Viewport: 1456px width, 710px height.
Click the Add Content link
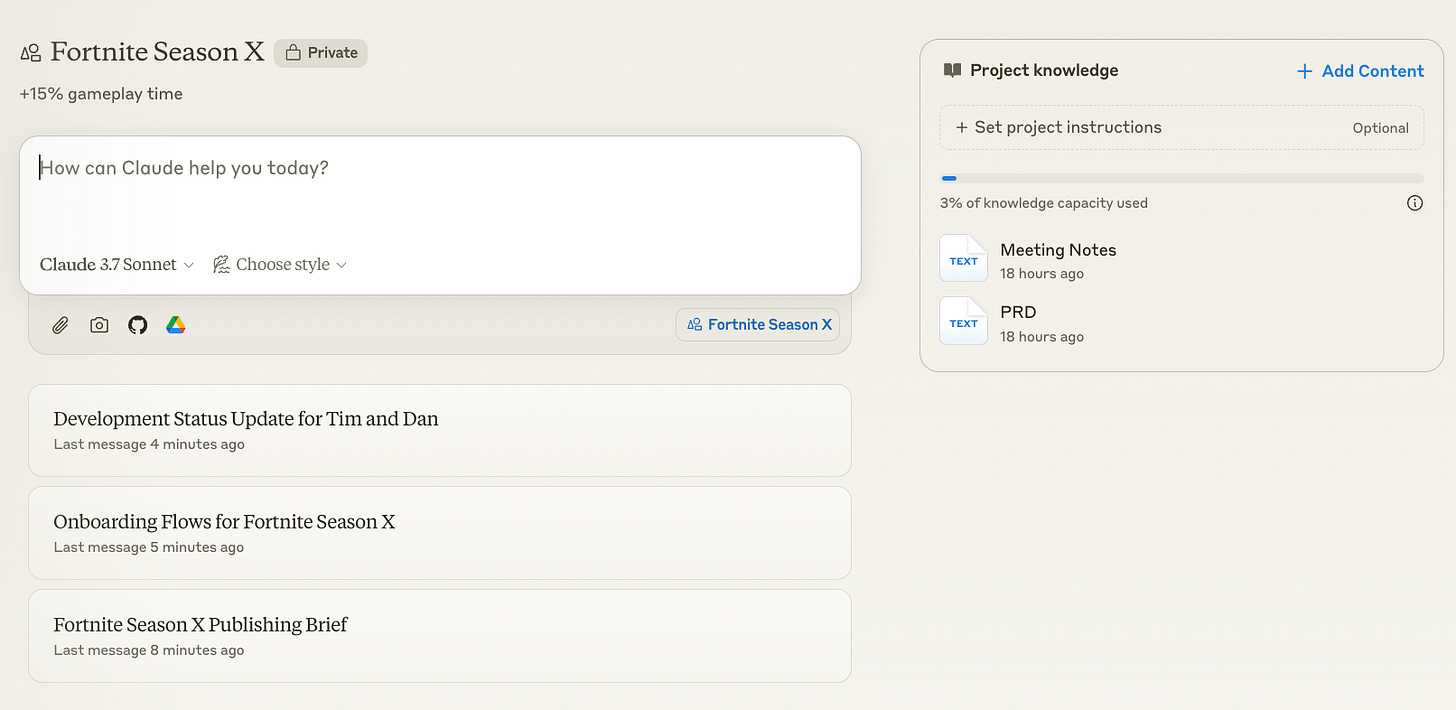[1360, 71]
